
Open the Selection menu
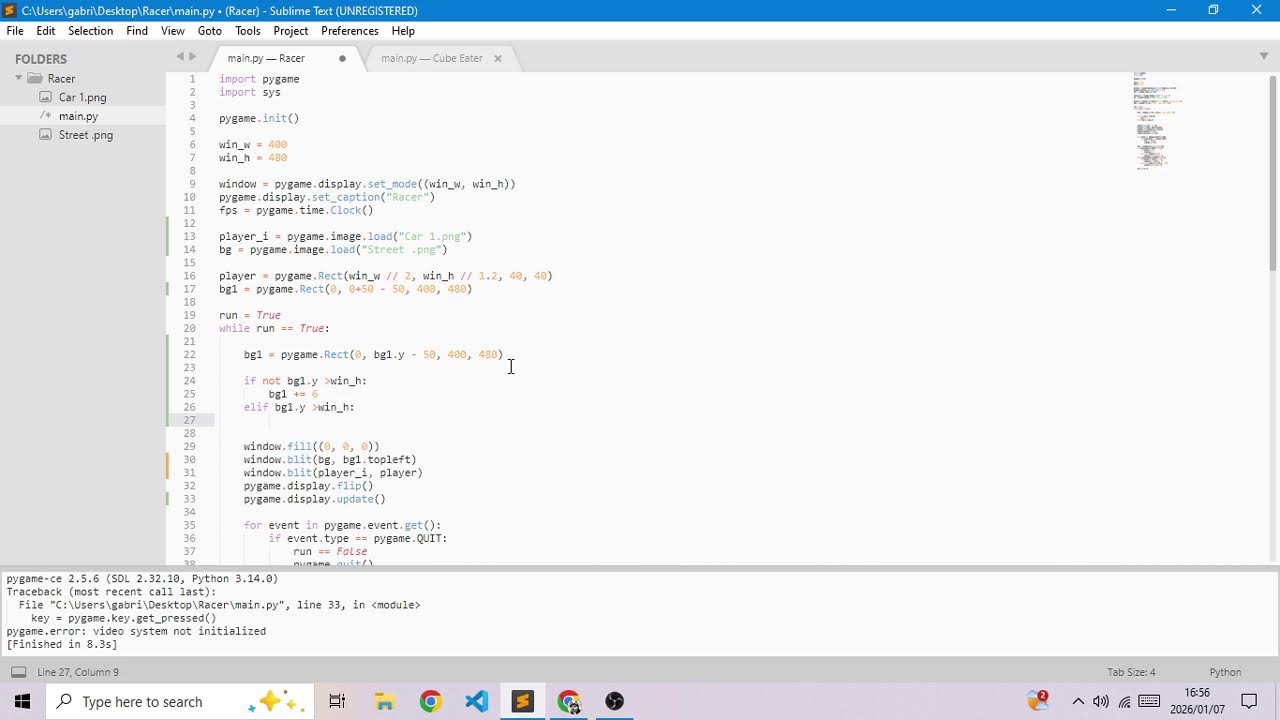90,31
